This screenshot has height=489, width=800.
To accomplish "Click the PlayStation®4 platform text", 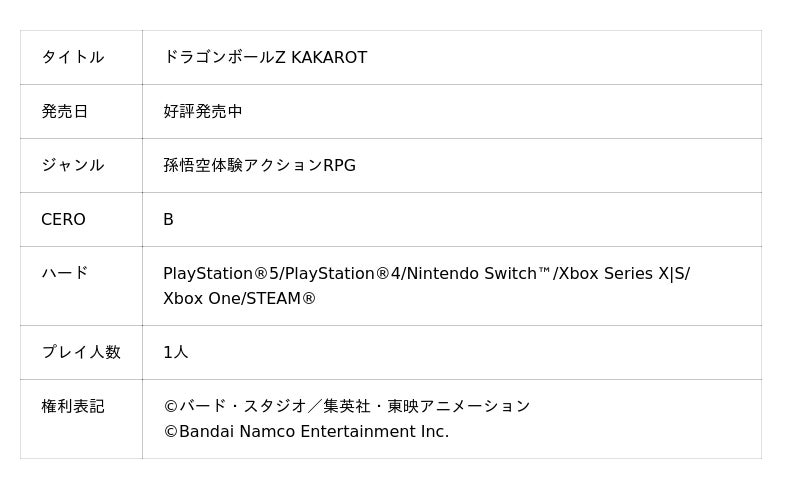I will click(x=342, y=274).
